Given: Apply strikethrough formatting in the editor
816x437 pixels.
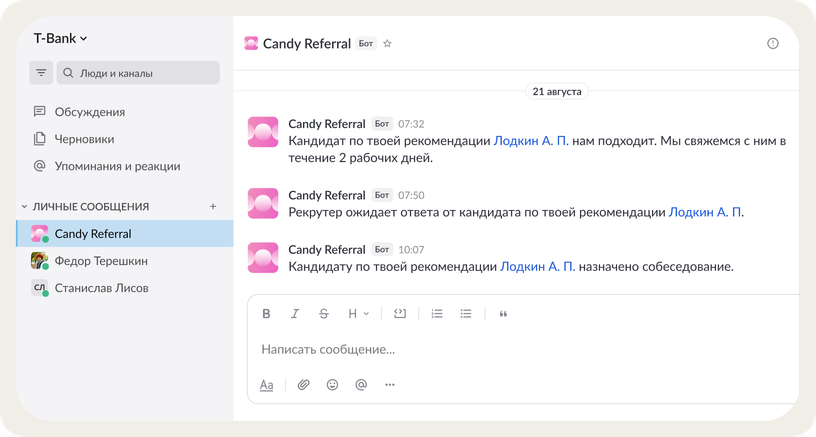Looking at the screenshot, I should pos(323,314).
